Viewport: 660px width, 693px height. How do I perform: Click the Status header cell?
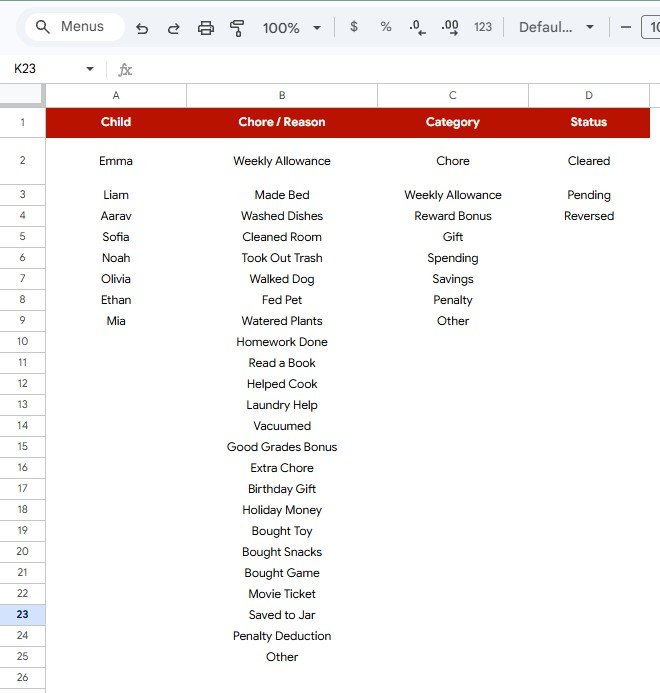589,122
